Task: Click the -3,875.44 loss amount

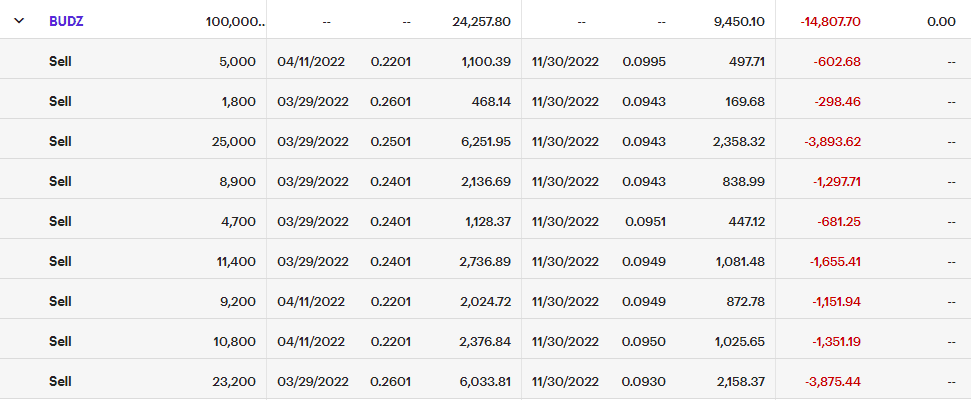Action: pos(832,381)
